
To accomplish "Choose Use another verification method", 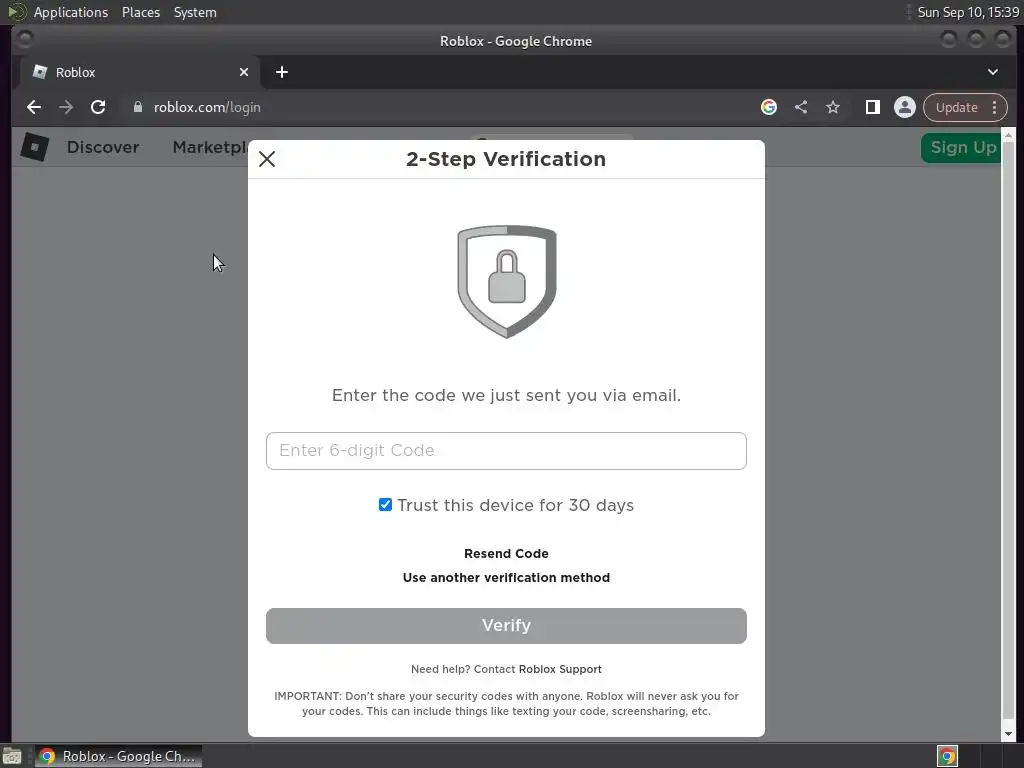I will (x=506, y=578).
